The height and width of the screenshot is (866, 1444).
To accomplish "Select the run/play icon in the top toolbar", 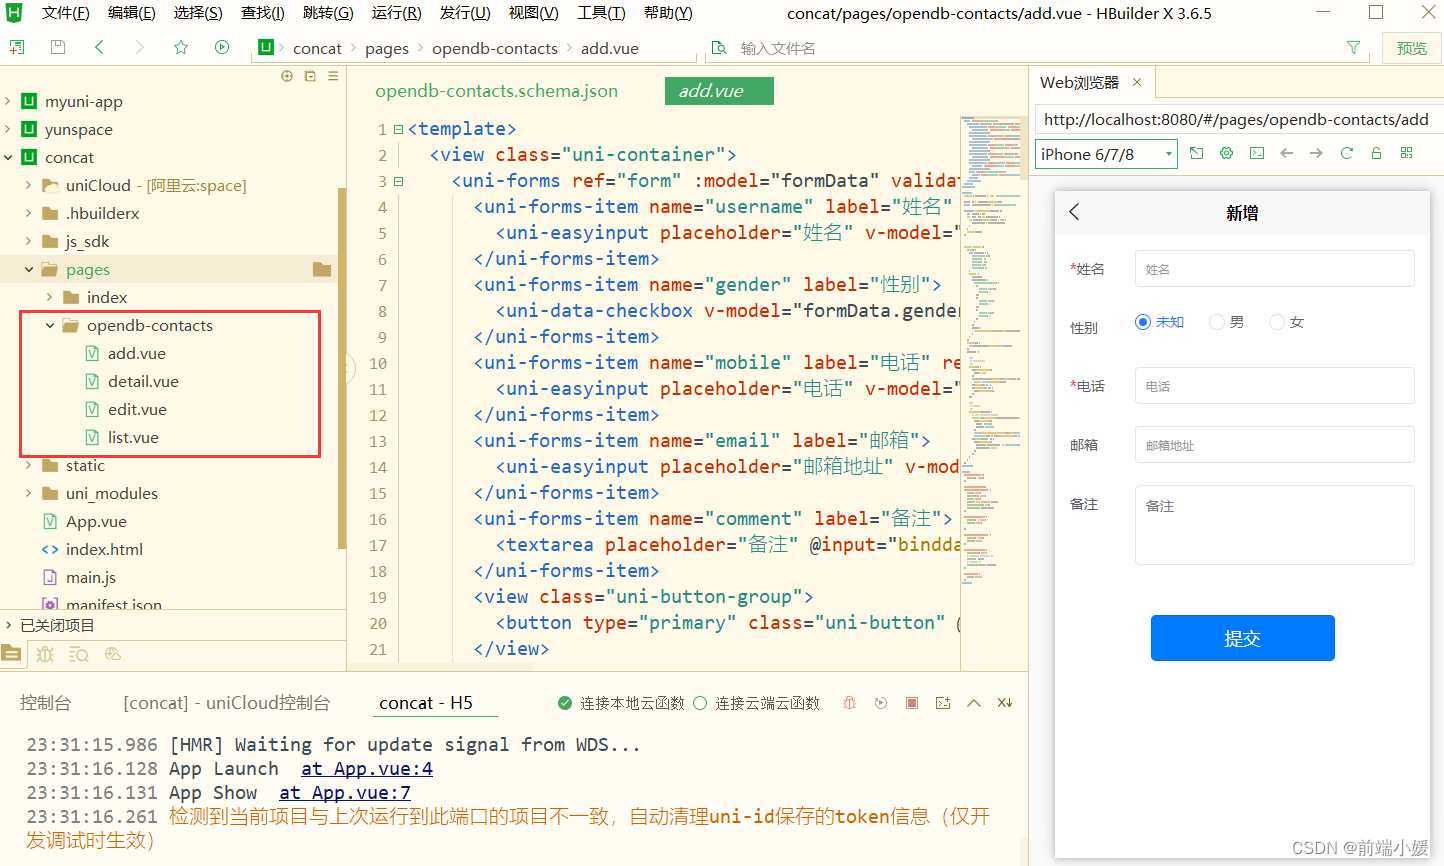I will tap(221, 47).
